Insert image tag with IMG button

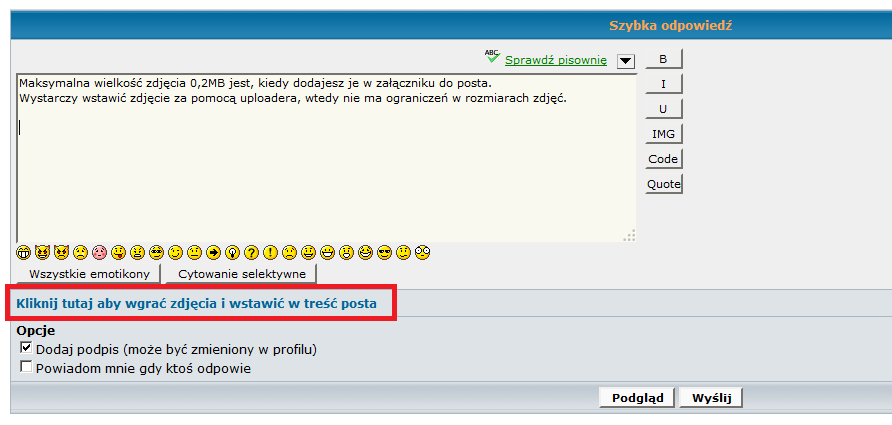(663, 134)
